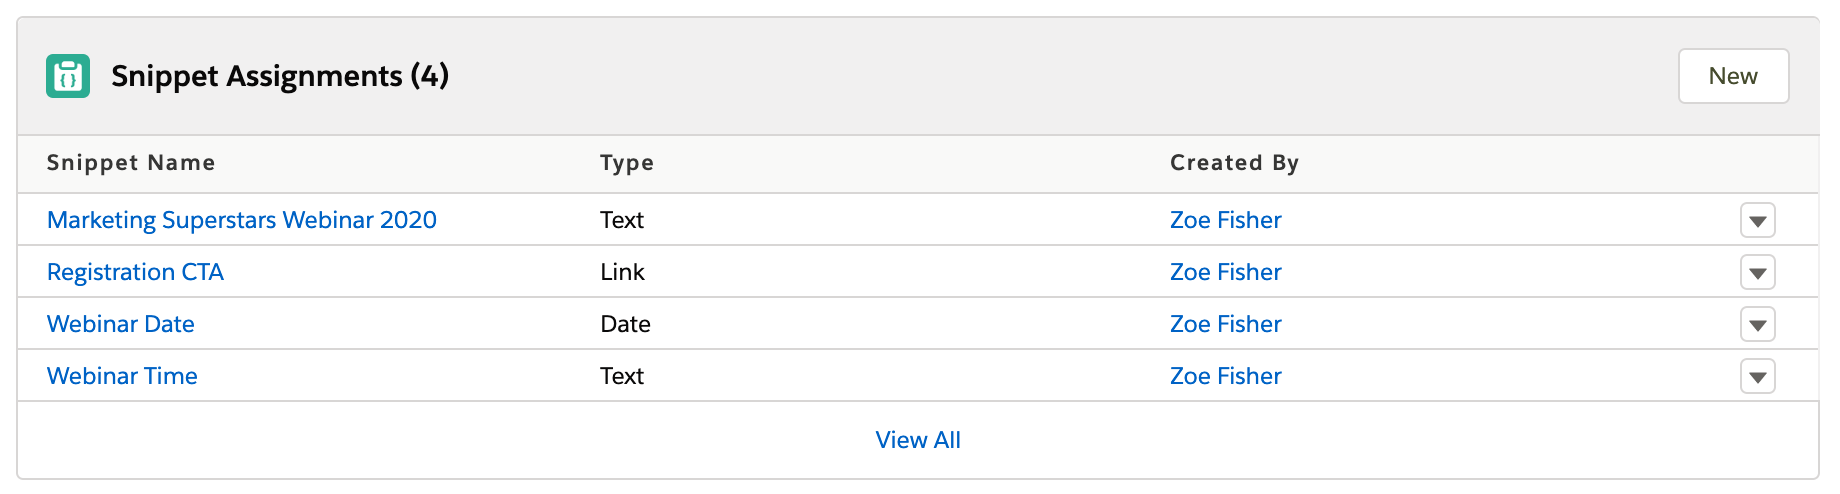1840x494 pixels.
Task: Click the Snippet Name column header
Action: [x=131, y=163]
